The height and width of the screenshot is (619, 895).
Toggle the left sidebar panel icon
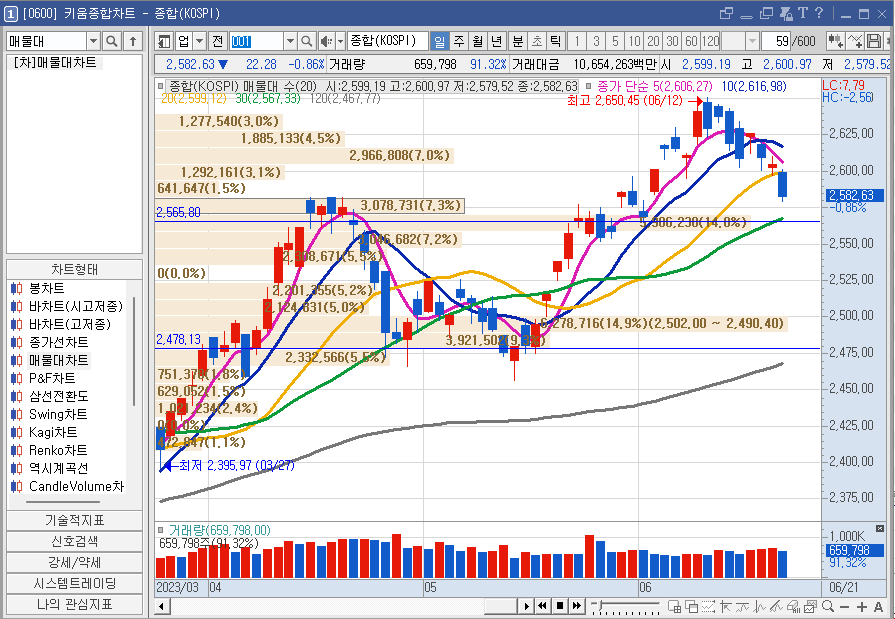(x=164, y=41)
